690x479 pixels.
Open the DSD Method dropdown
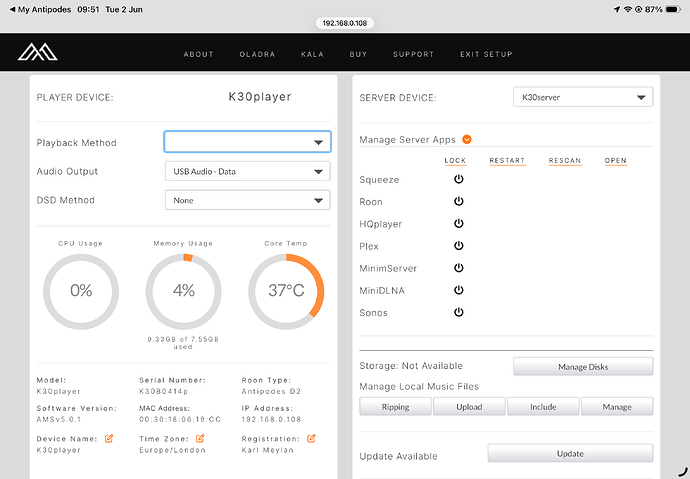[x=247, y=200]
